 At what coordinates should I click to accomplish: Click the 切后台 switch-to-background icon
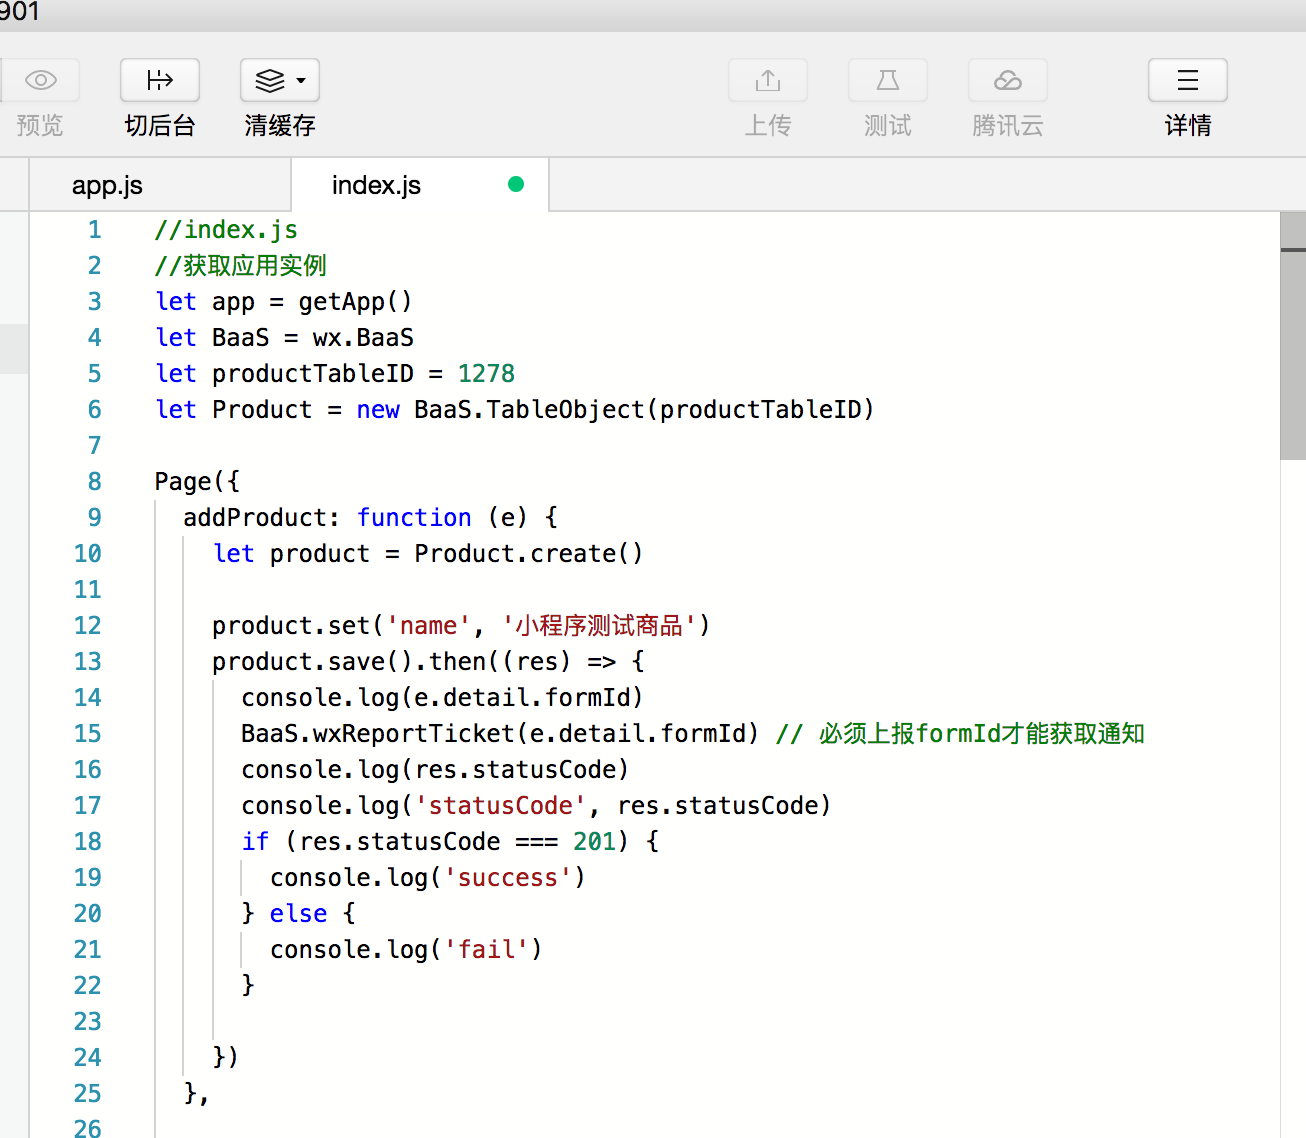coord(160,80)
